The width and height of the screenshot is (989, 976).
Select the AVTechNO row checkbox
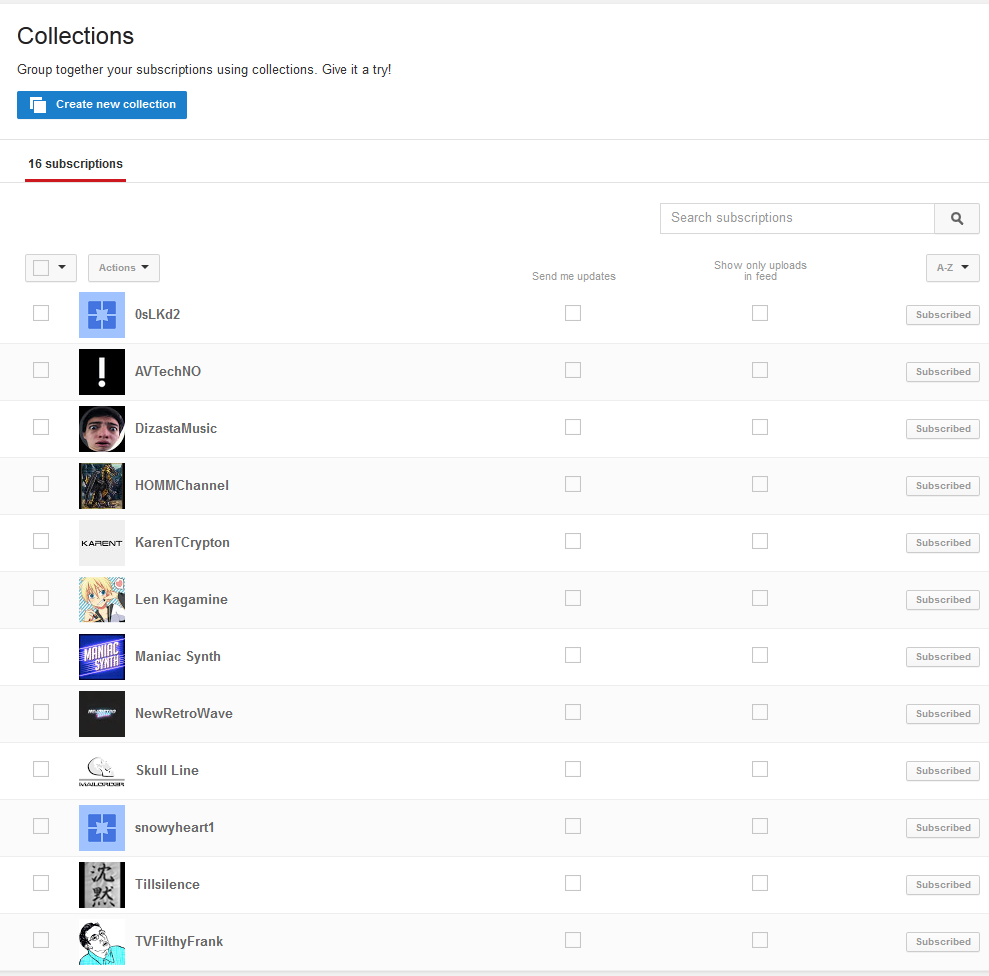coord(41,370)
